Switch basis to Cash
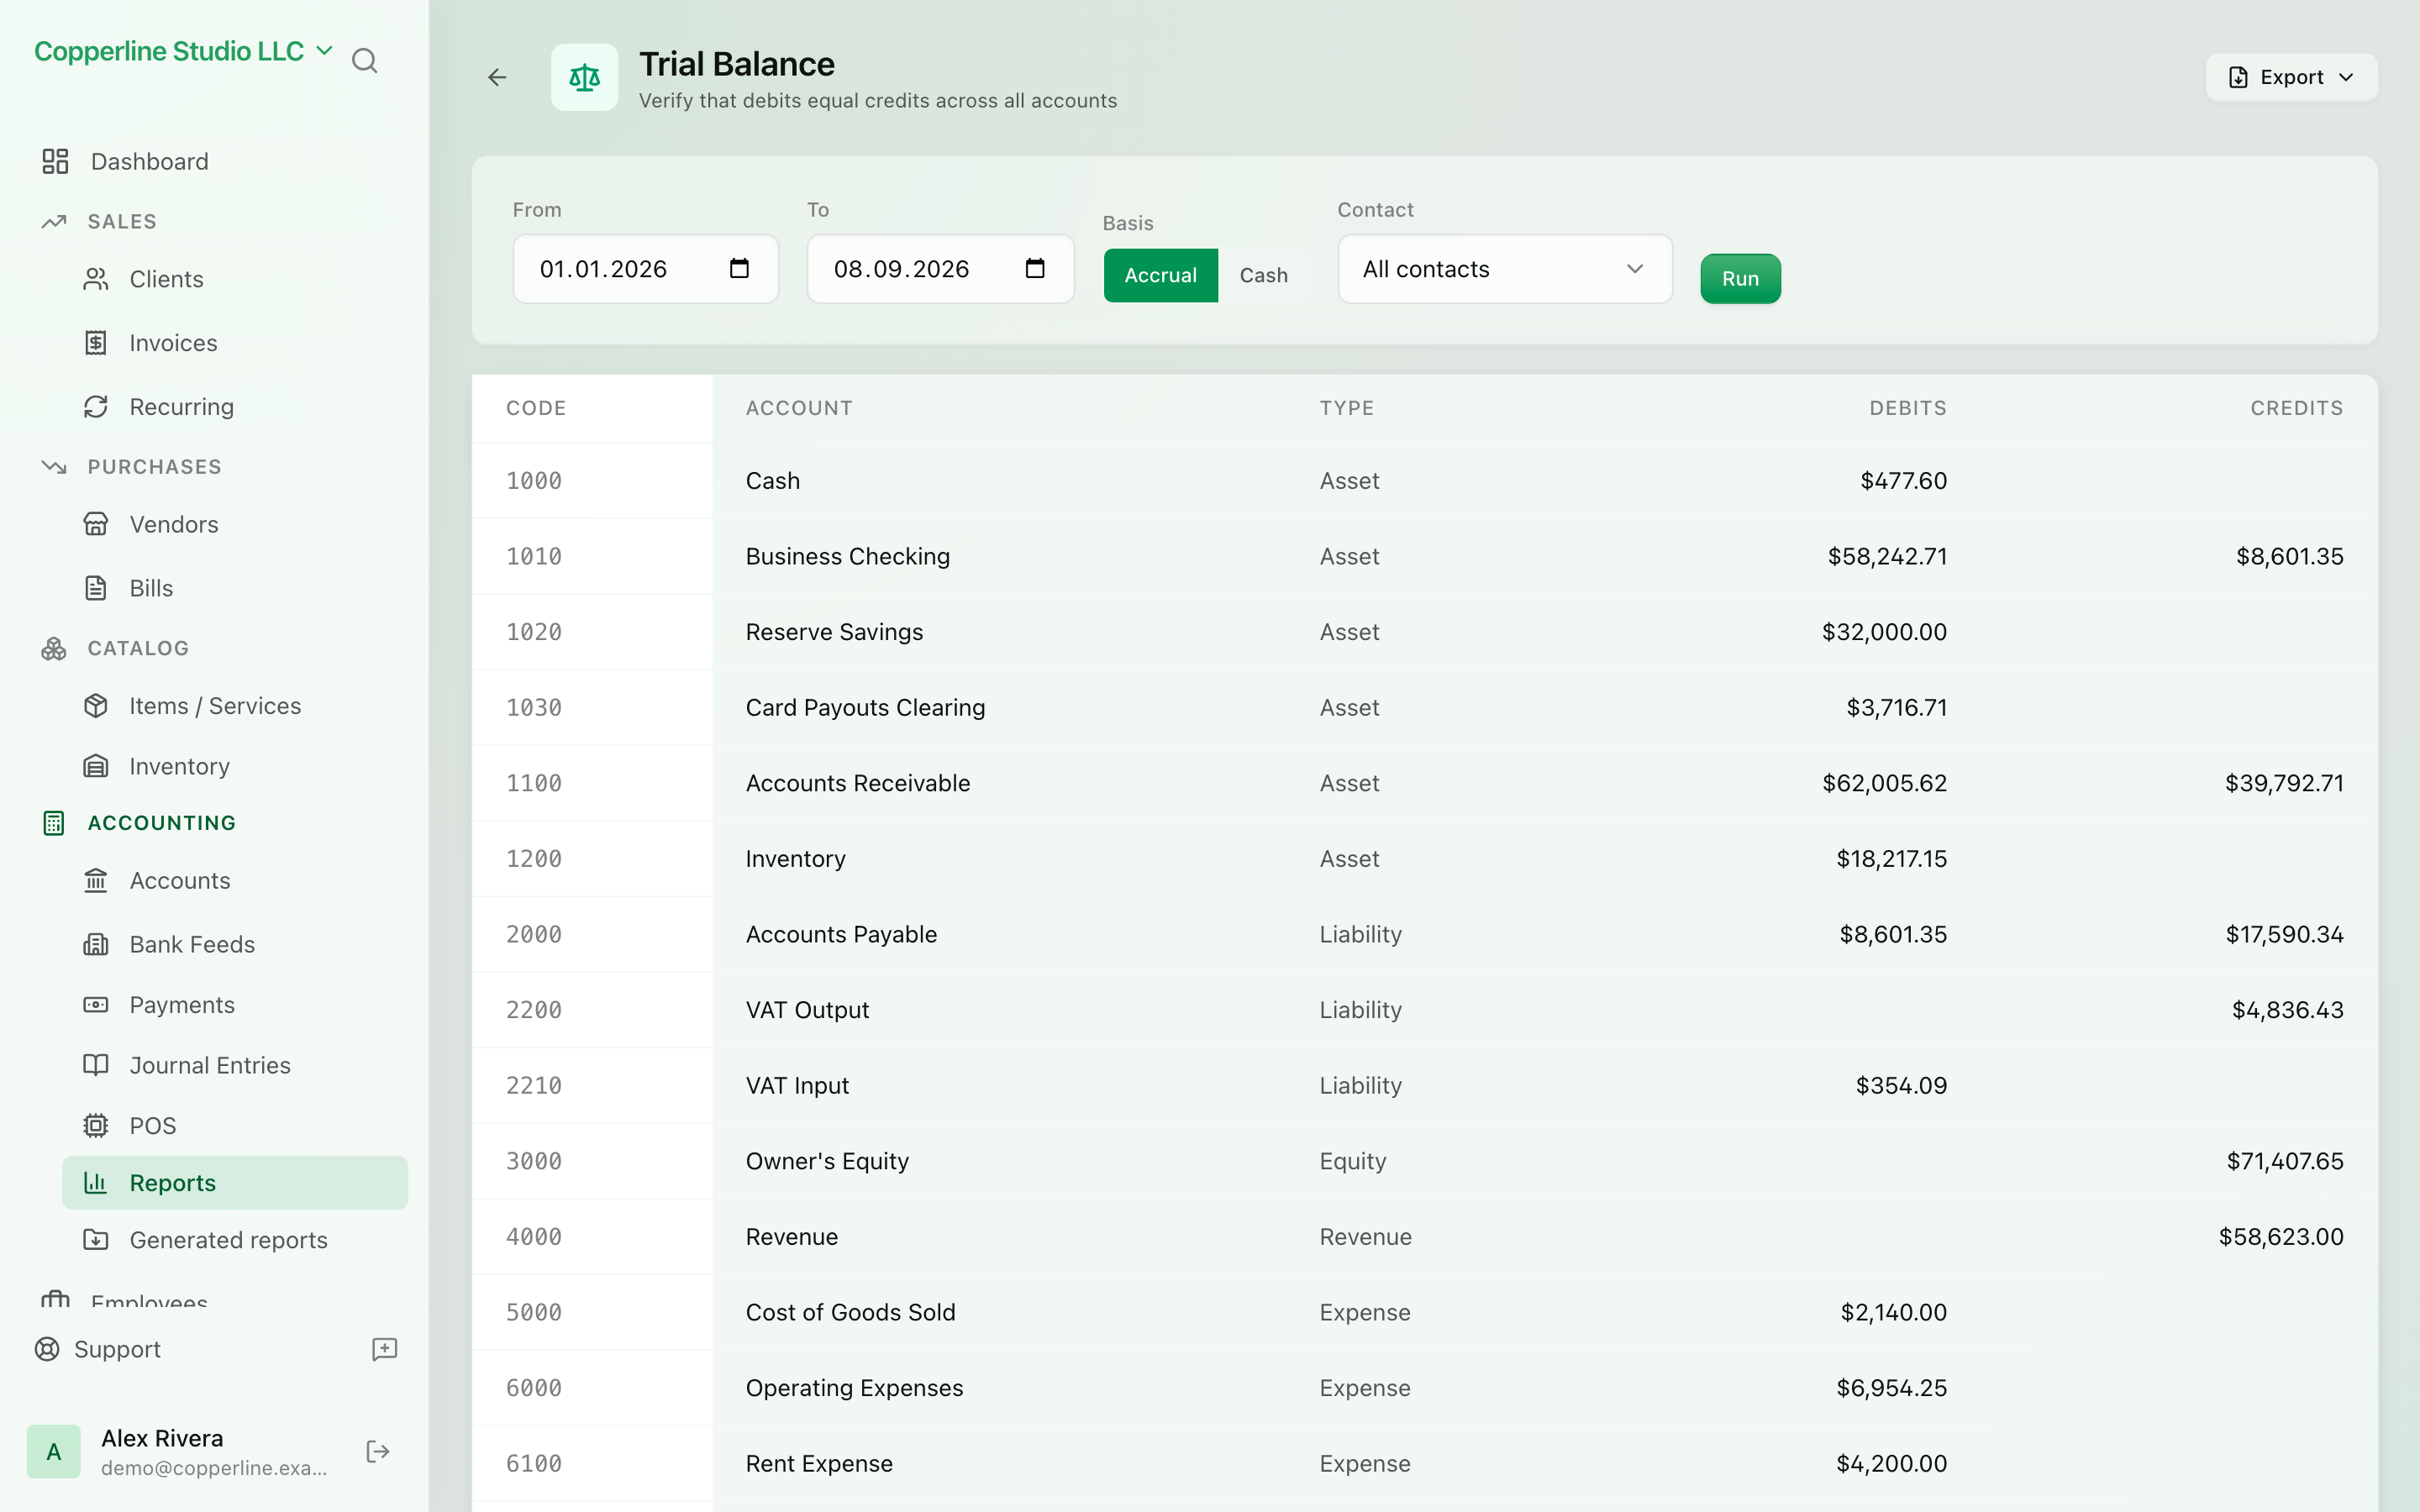This screenshot has width=2420, height=1512. (x=1263, y=275)
